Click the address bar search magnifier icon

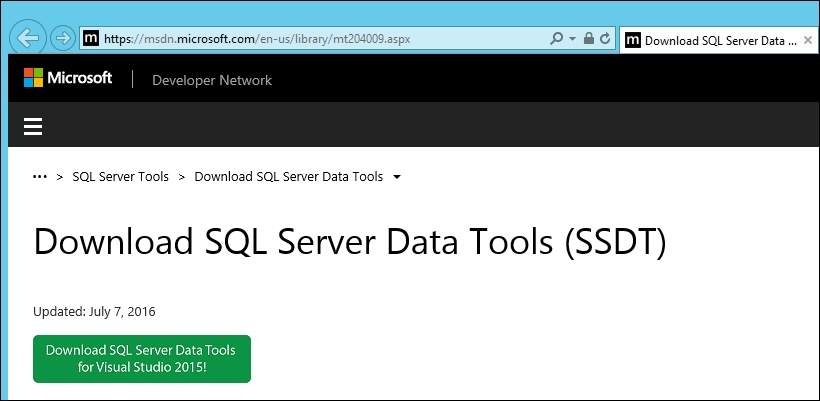point(557,38)
